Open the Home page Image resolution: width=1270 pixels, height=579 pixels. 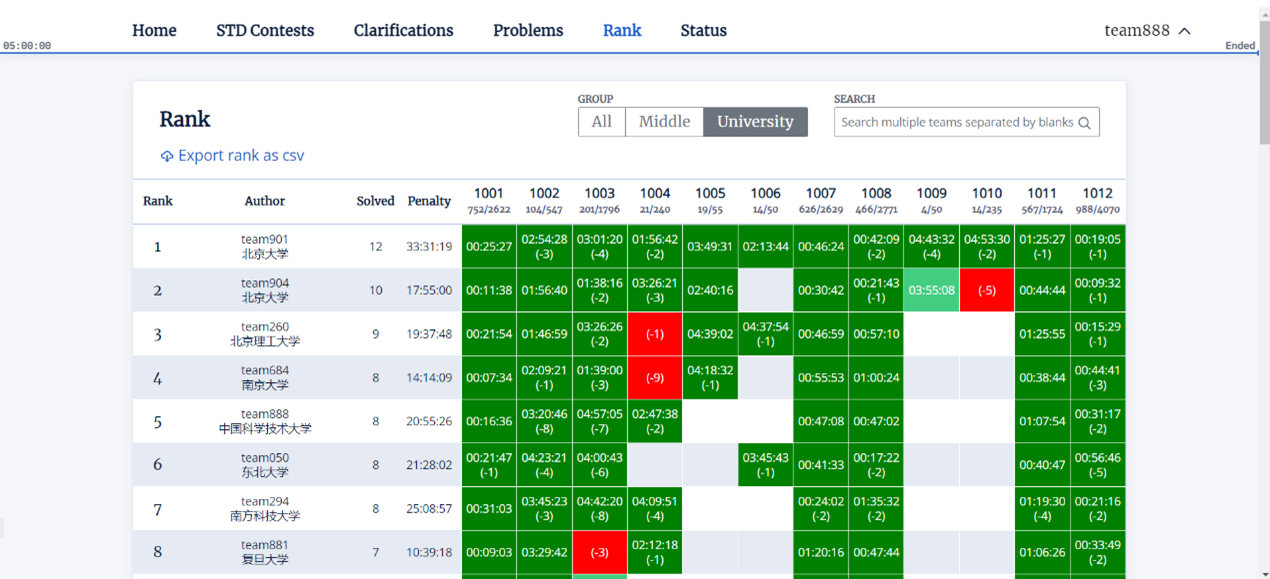[x=154, y=30]
